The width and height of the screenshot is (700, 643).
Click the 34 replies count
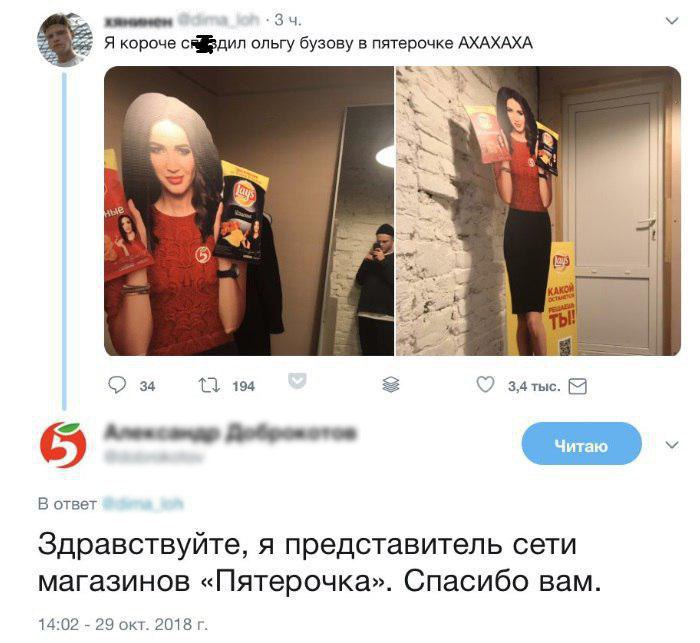[147, 386]
